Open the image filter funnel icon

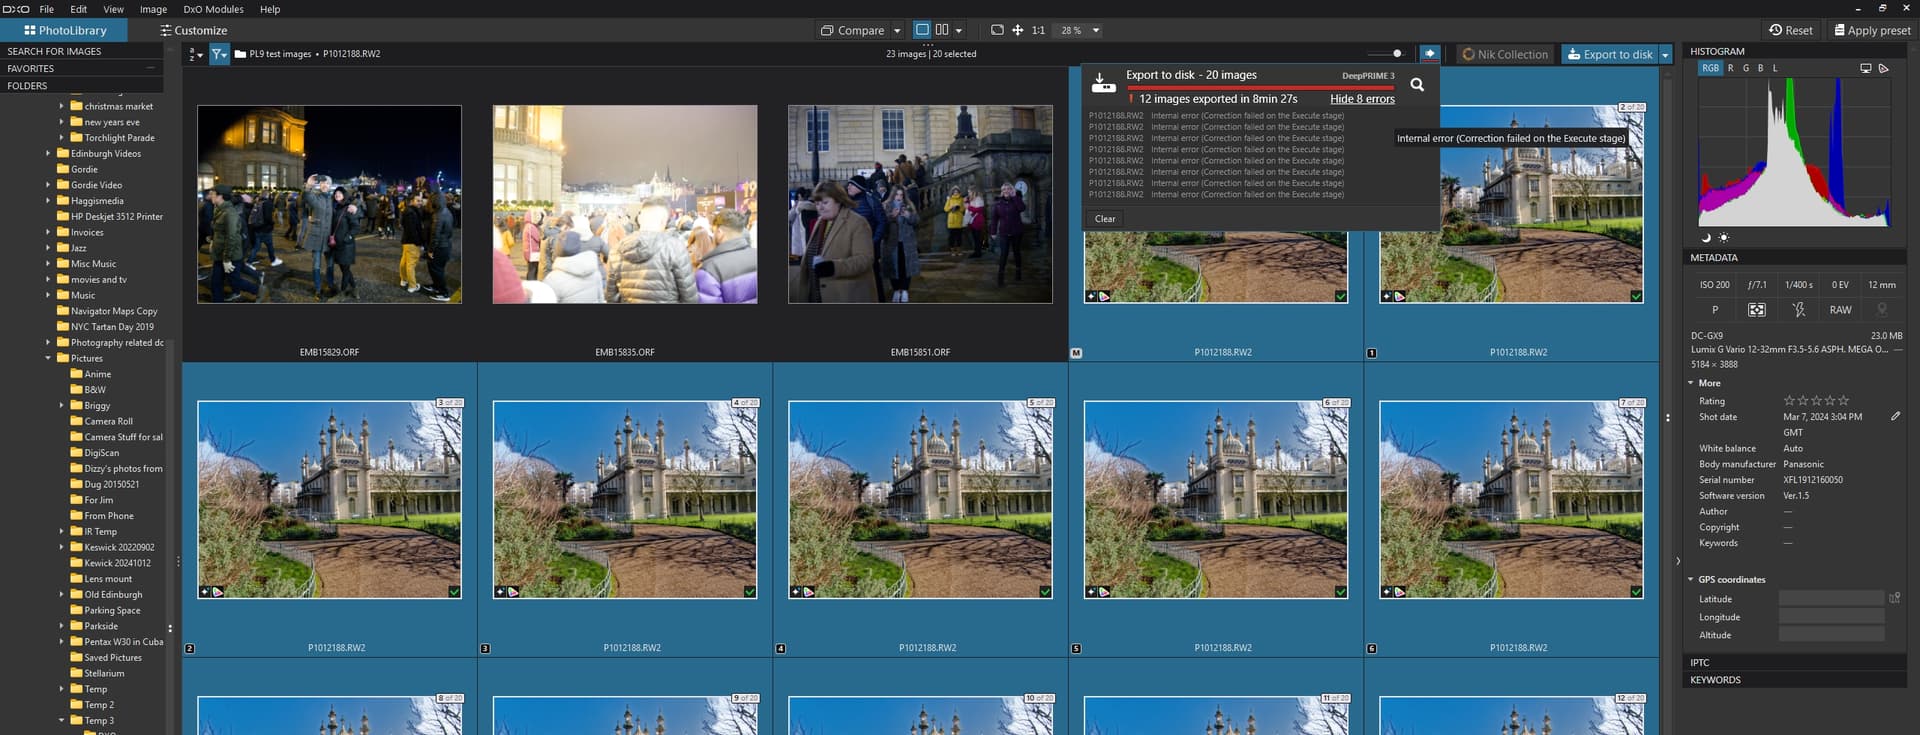coord(218,54)
